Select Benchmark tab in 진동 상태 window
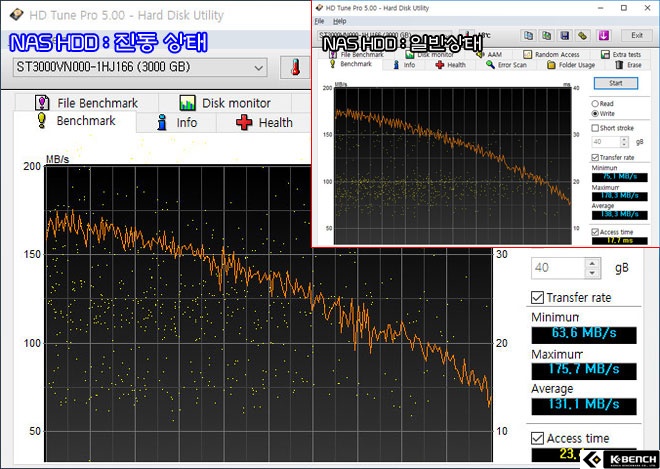660x469 pixels. pyautogui.click(x=75, y=121)
